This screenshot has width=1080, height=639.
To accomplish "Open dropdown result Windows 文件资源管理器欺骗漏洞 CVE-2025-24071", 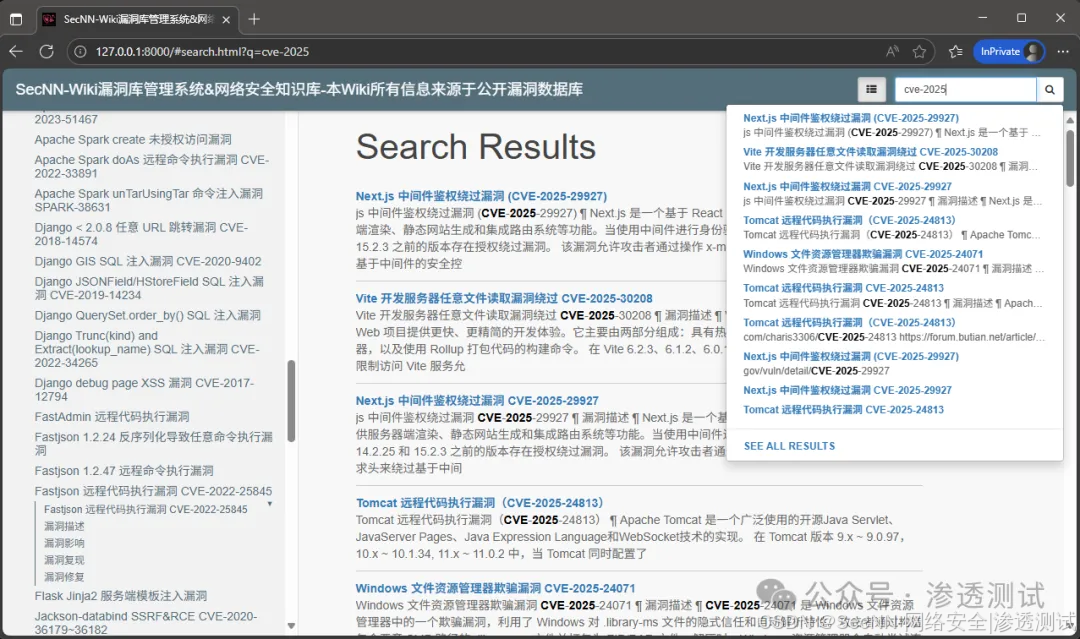I will [x=863, y=254].
